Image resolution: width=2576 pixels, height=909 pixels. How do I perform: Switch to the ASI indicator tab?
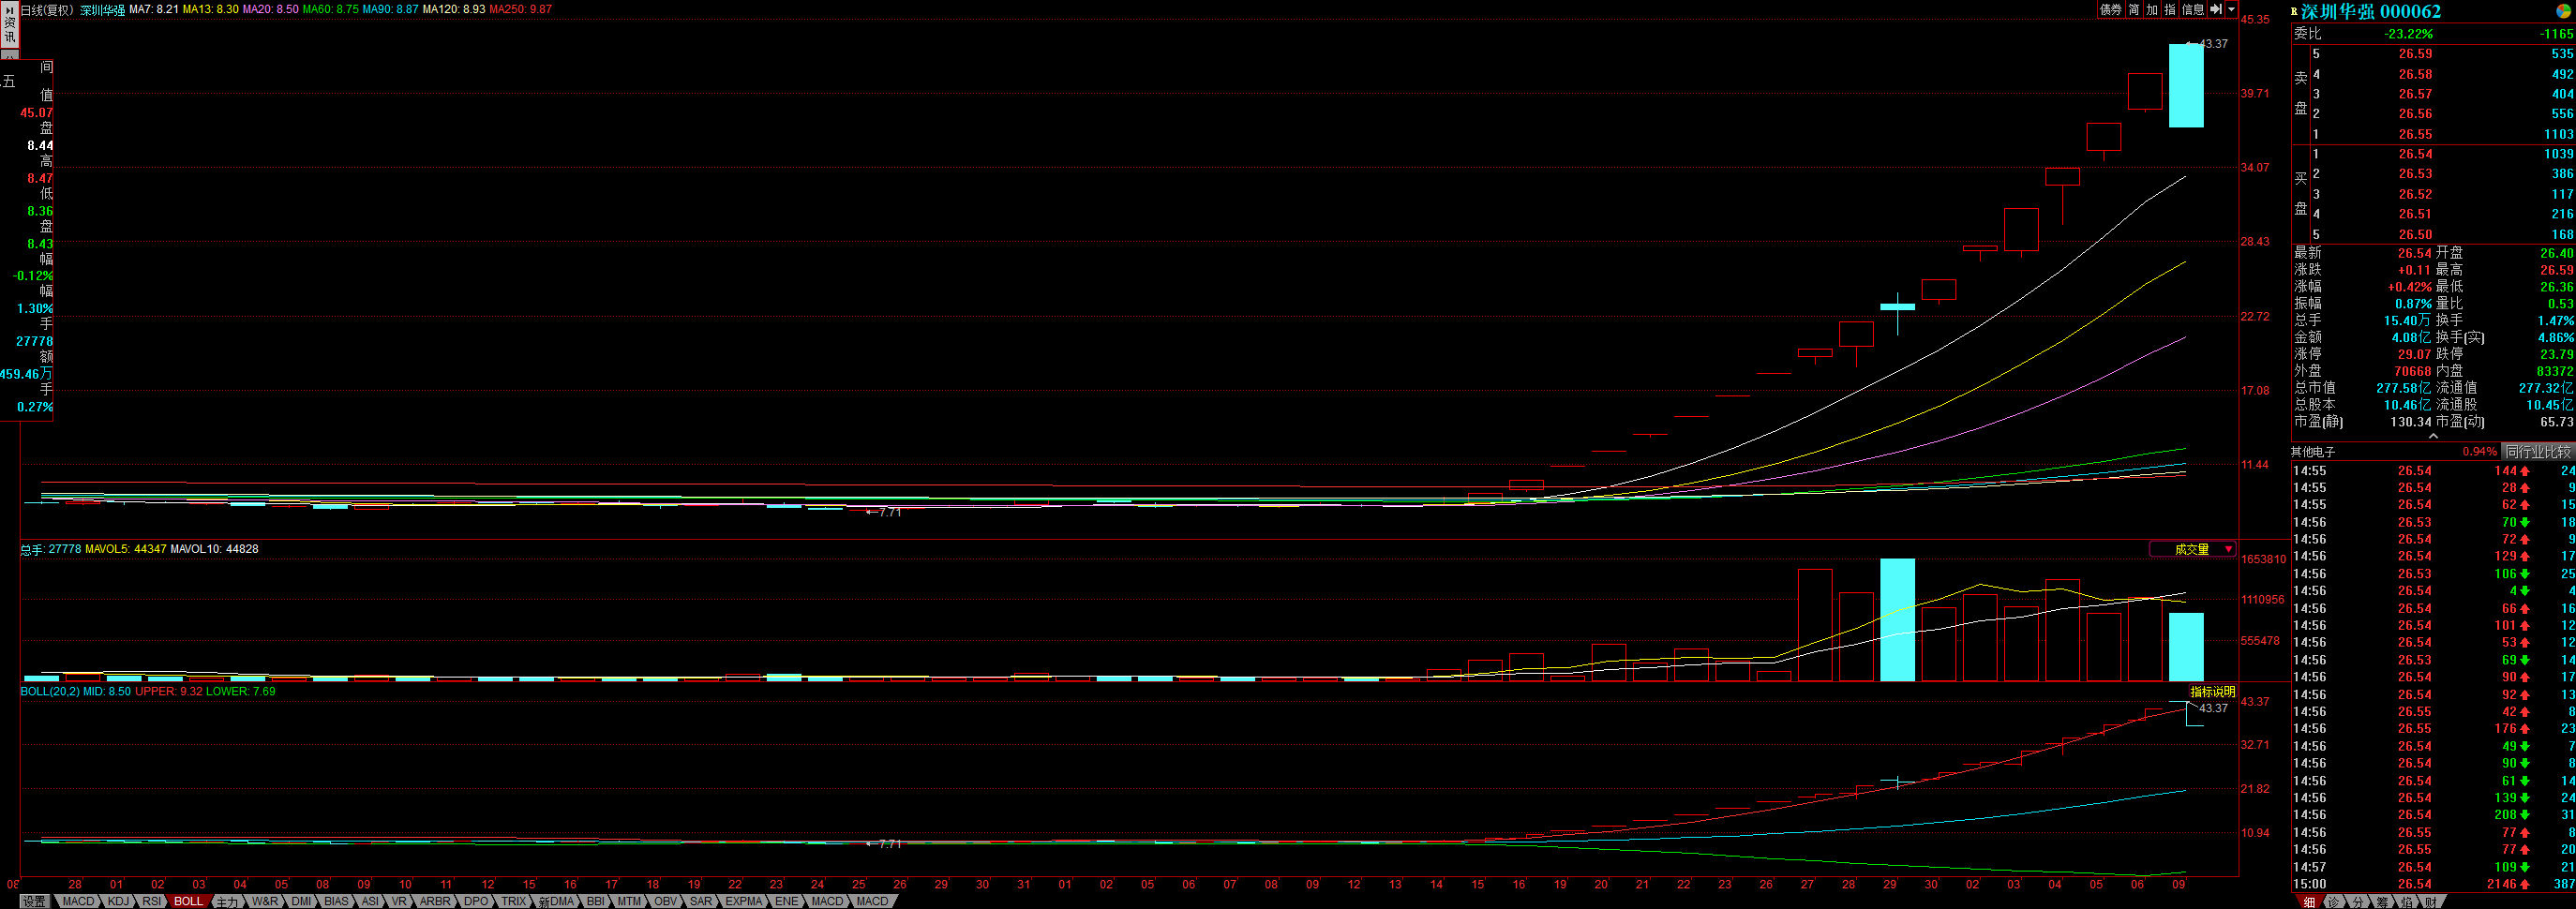point(370,901)
